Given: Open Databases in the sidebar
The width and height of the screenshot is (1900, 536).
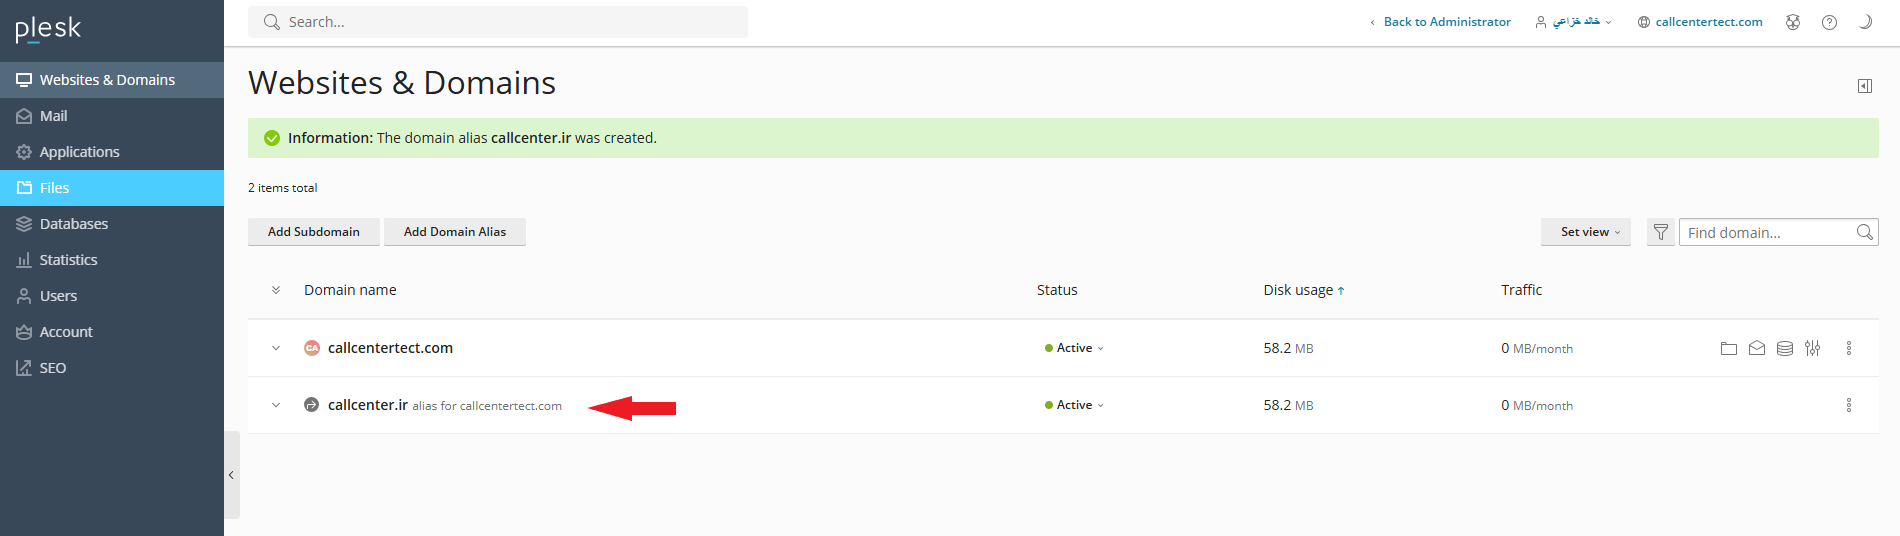Looking at the screenshot, I should pyautogui.click(x=74, y=224).
